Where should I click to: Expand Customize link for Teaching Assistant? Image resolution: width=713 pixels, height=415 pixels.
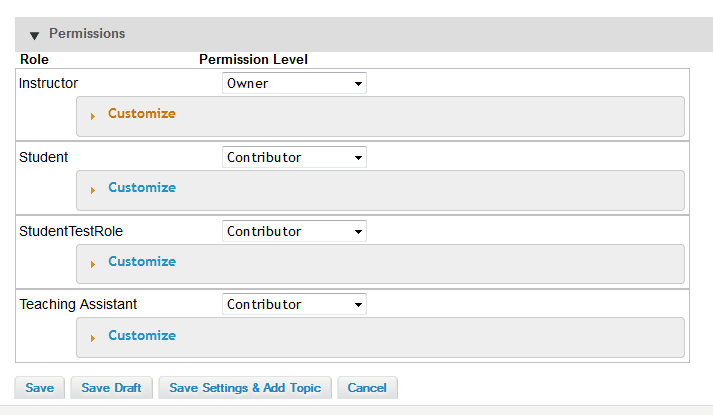point(142,335)
